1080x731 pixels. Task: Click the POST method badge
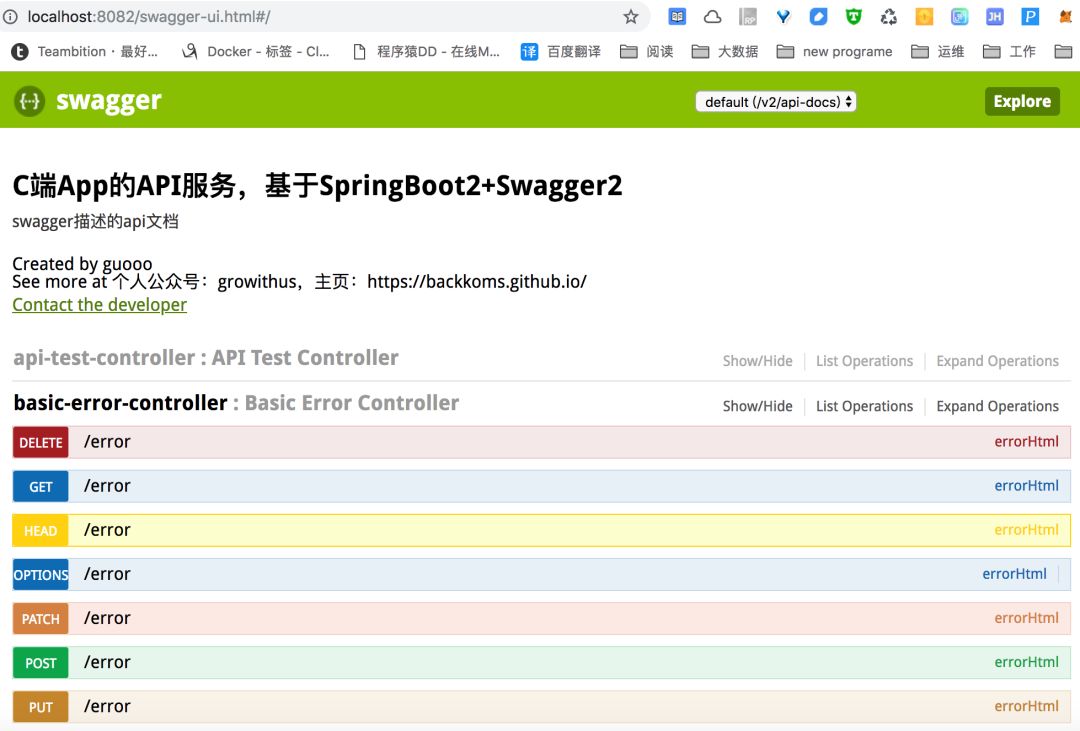pyautogui.click(x=41, y=663)
